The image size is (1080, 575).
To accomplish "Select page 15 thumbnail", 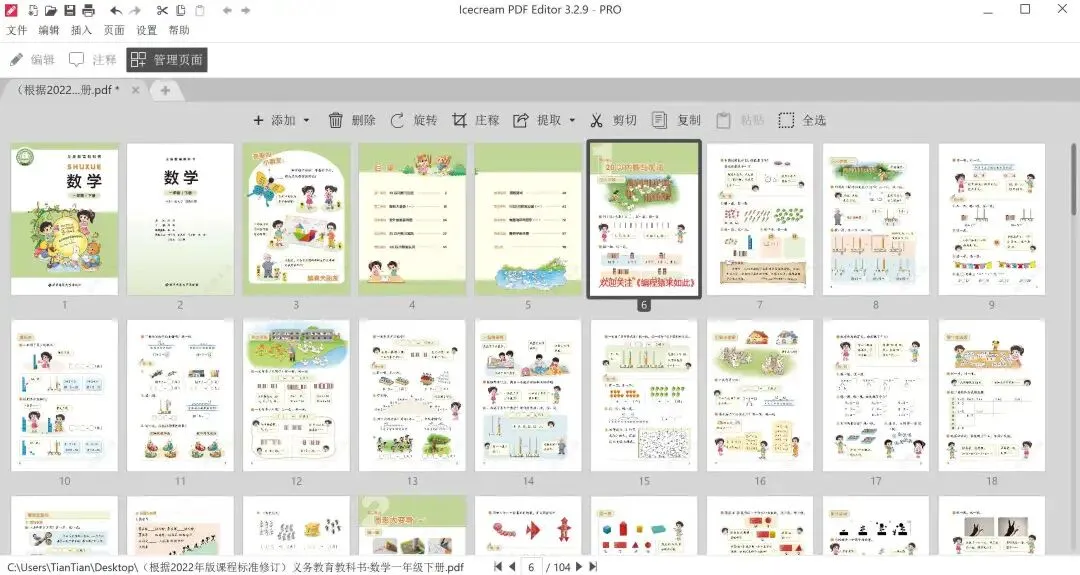I will pyautogui.click(x=644, y=395).
